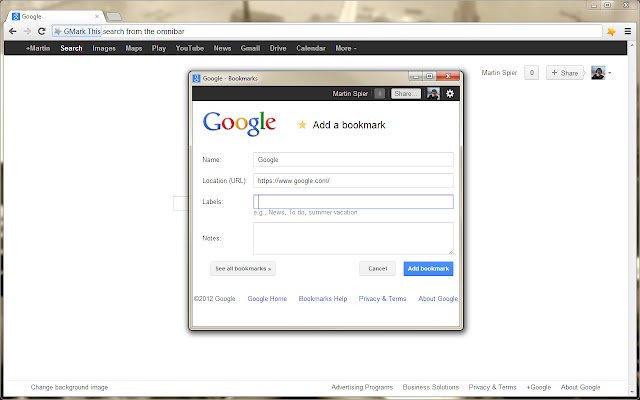Image resolution: width=640 pixels, height=400 pixels.
Task: Open Drive in the Google bar
Action: [x=278, y=48]
